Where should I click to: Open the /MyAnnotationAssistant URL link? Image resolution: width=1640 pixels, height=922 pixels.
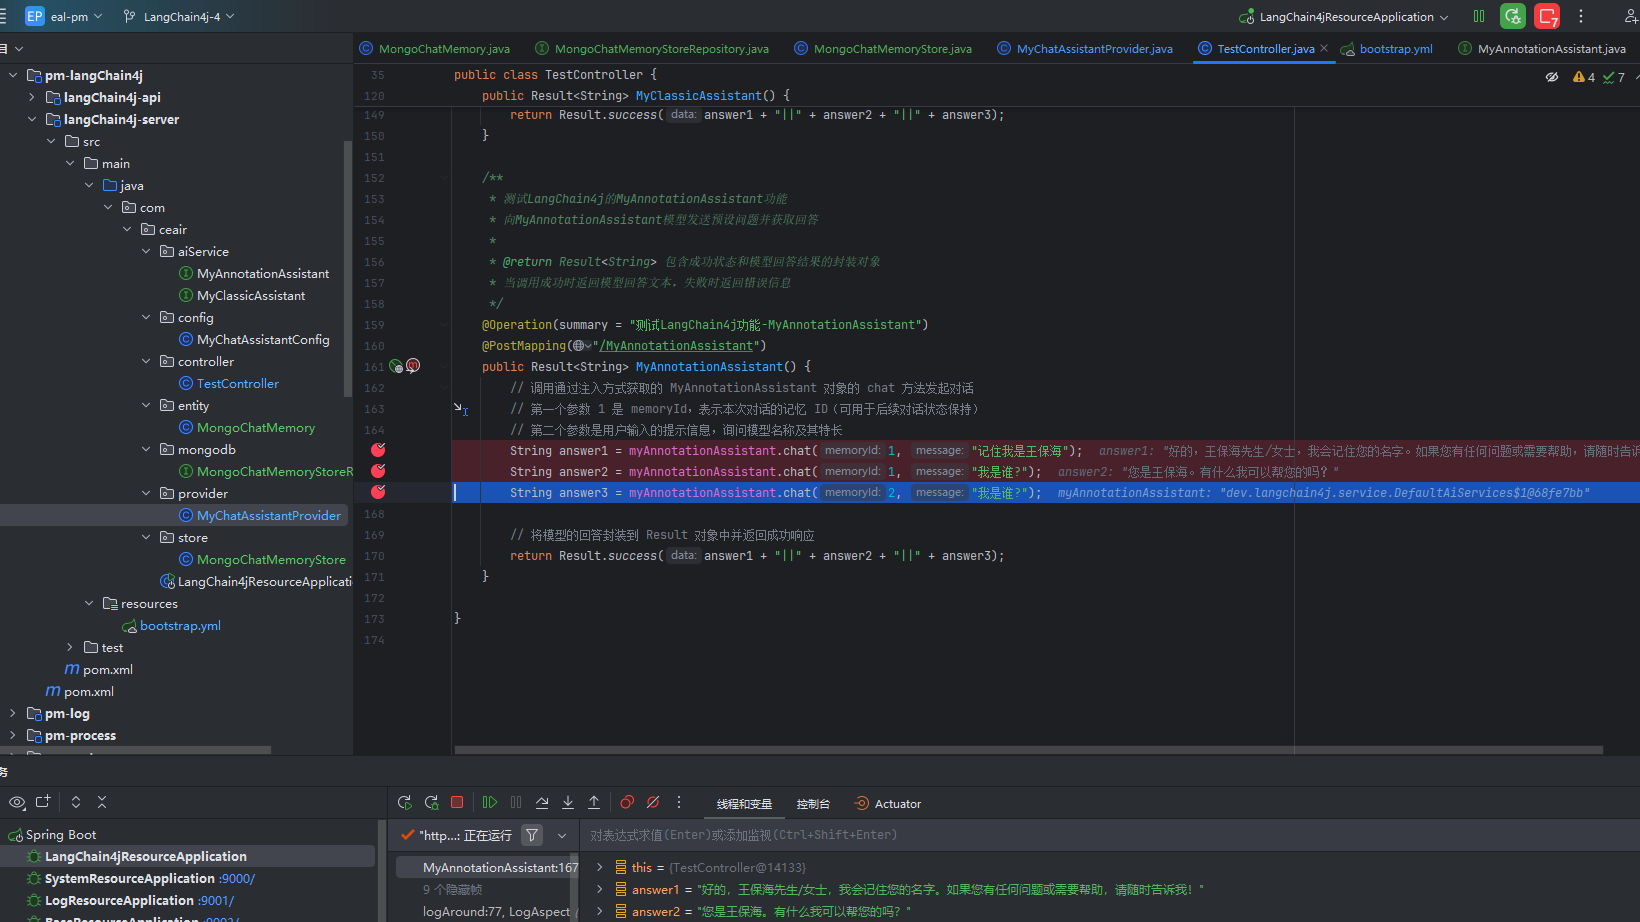click(x=676, y=346)
